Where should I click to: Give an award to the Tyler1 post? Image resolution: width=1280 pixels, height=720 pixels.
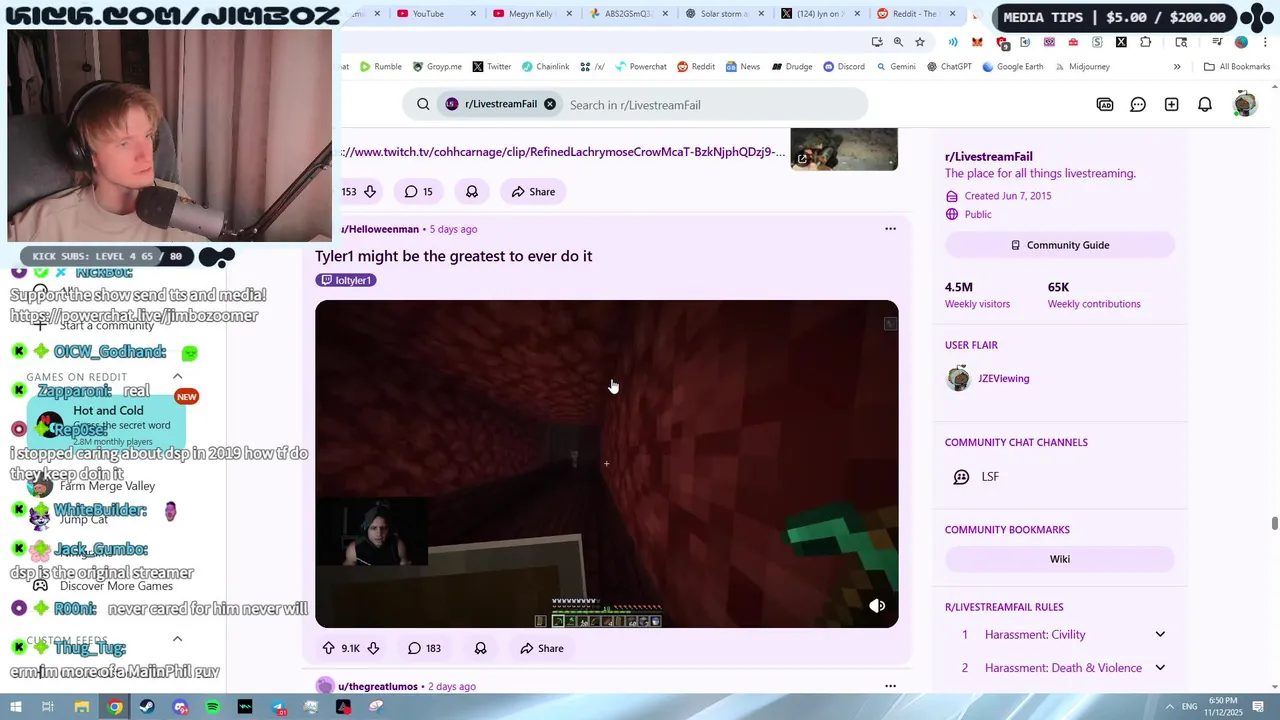click(480, 648)
